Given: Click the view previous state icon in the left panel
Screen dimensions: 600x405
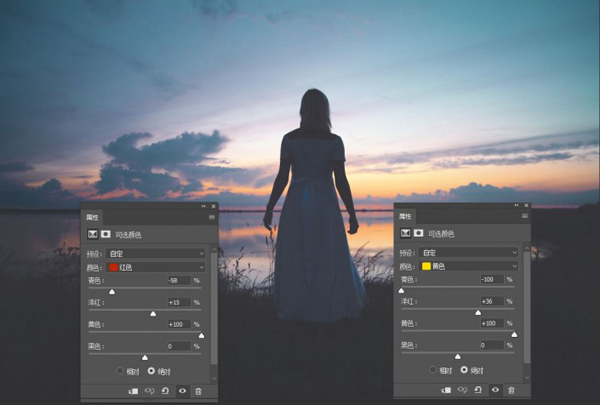Looking at the screenshot, I should [x=149, y=391].
